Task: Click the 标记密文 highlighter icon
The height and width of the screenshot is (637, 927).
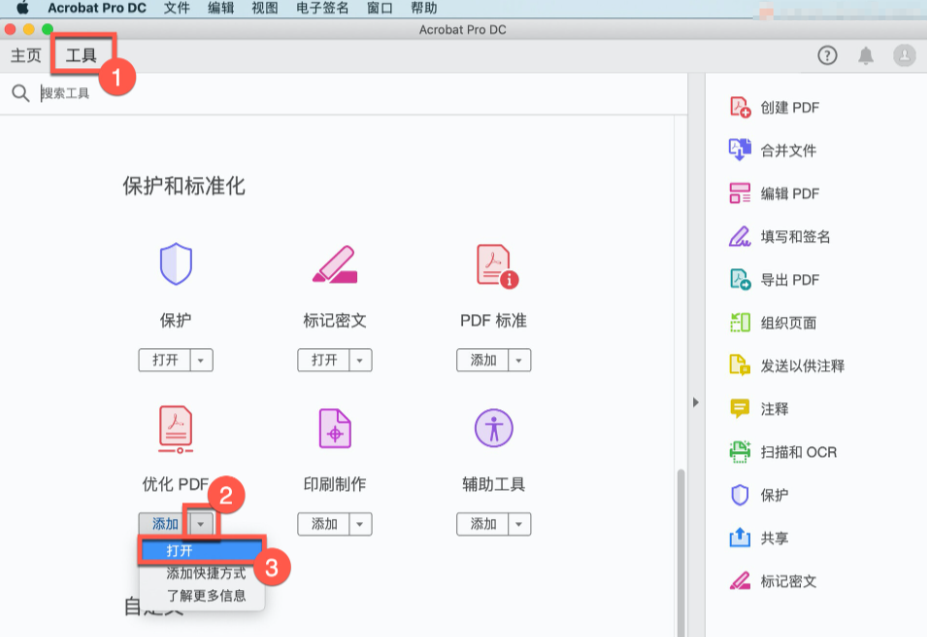Action: click(333, 266)
